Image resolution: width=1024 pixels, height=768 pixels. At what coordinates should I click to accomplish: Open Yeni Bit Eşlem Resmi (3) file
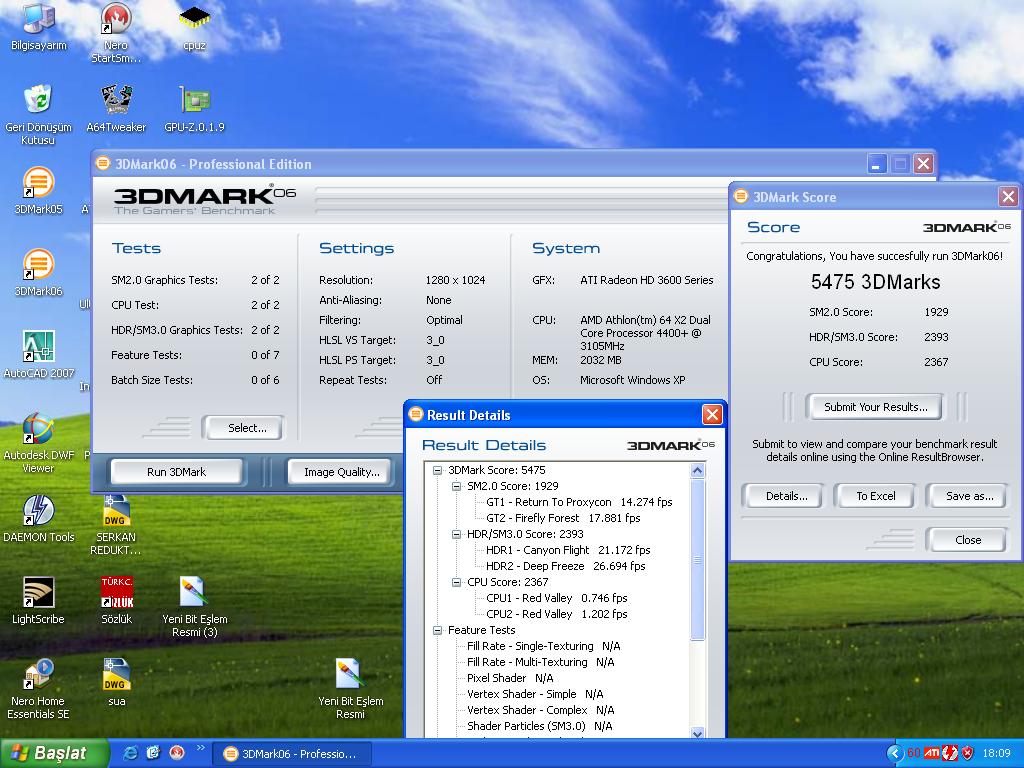point(195,607)
